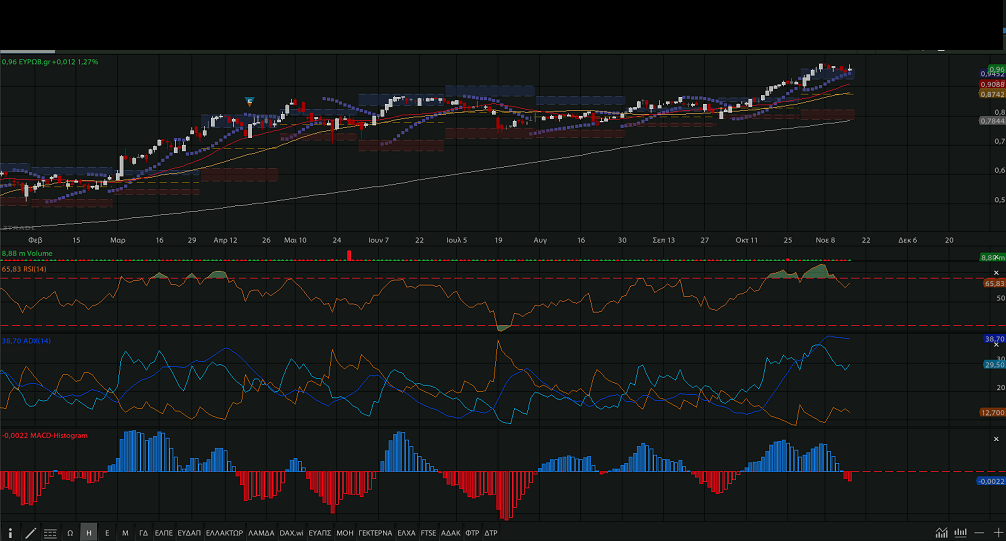
Task: Zoom in with the plus icon
Action: [x=996, y=533]
